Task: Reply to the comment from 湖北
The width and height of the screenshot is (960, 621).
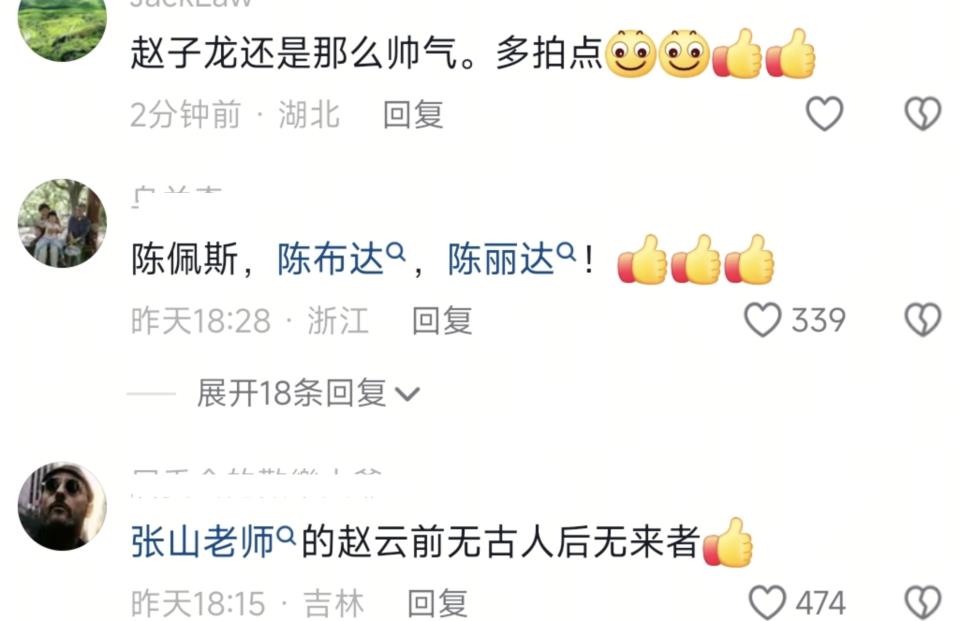Action: [413, 115]
